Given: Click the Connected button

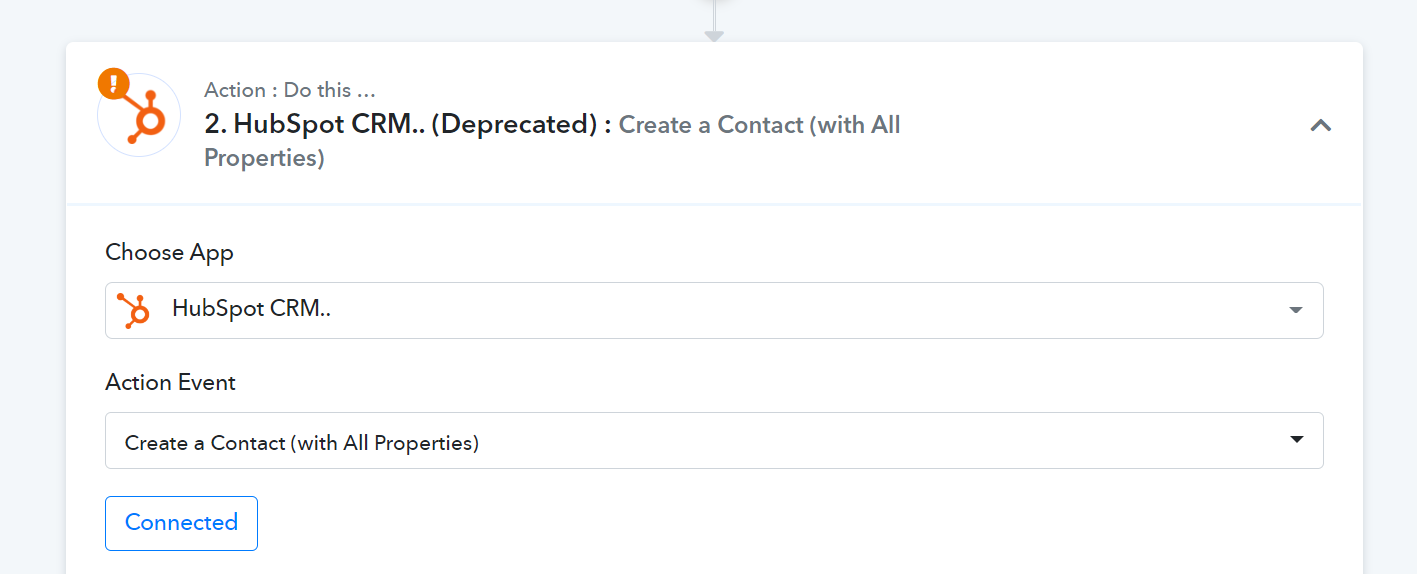Looking at the screenshot, I should pos(181,523).
